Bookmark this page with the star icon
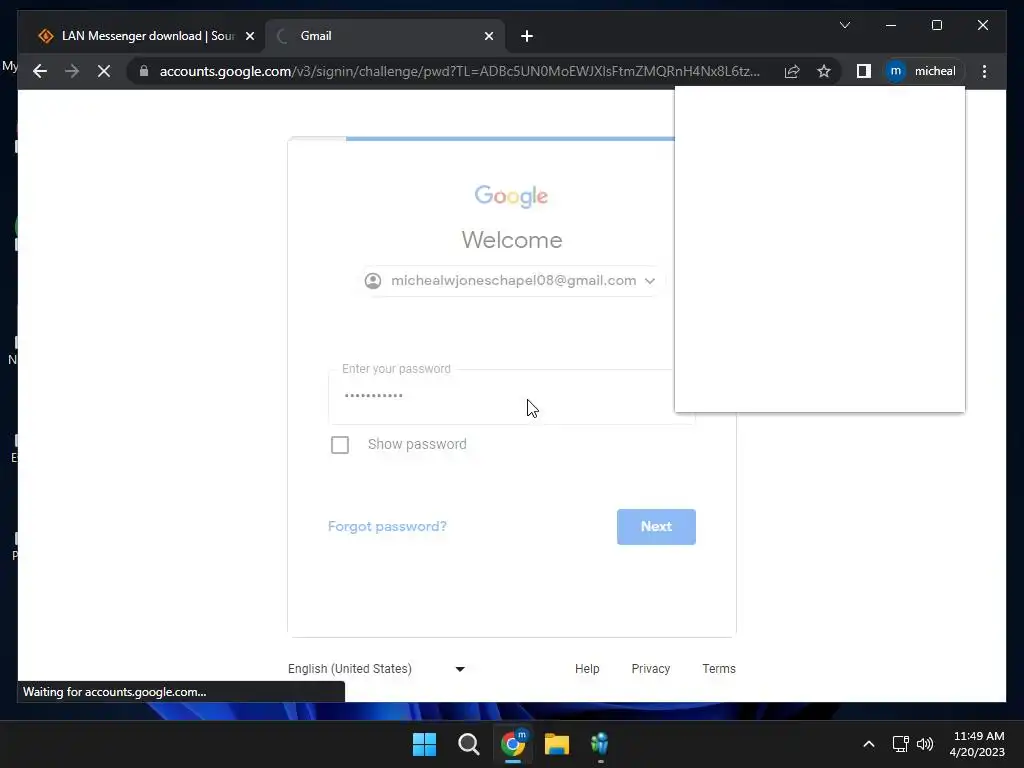The height and width of the screenshot is (768, 1024). (824, 71)
